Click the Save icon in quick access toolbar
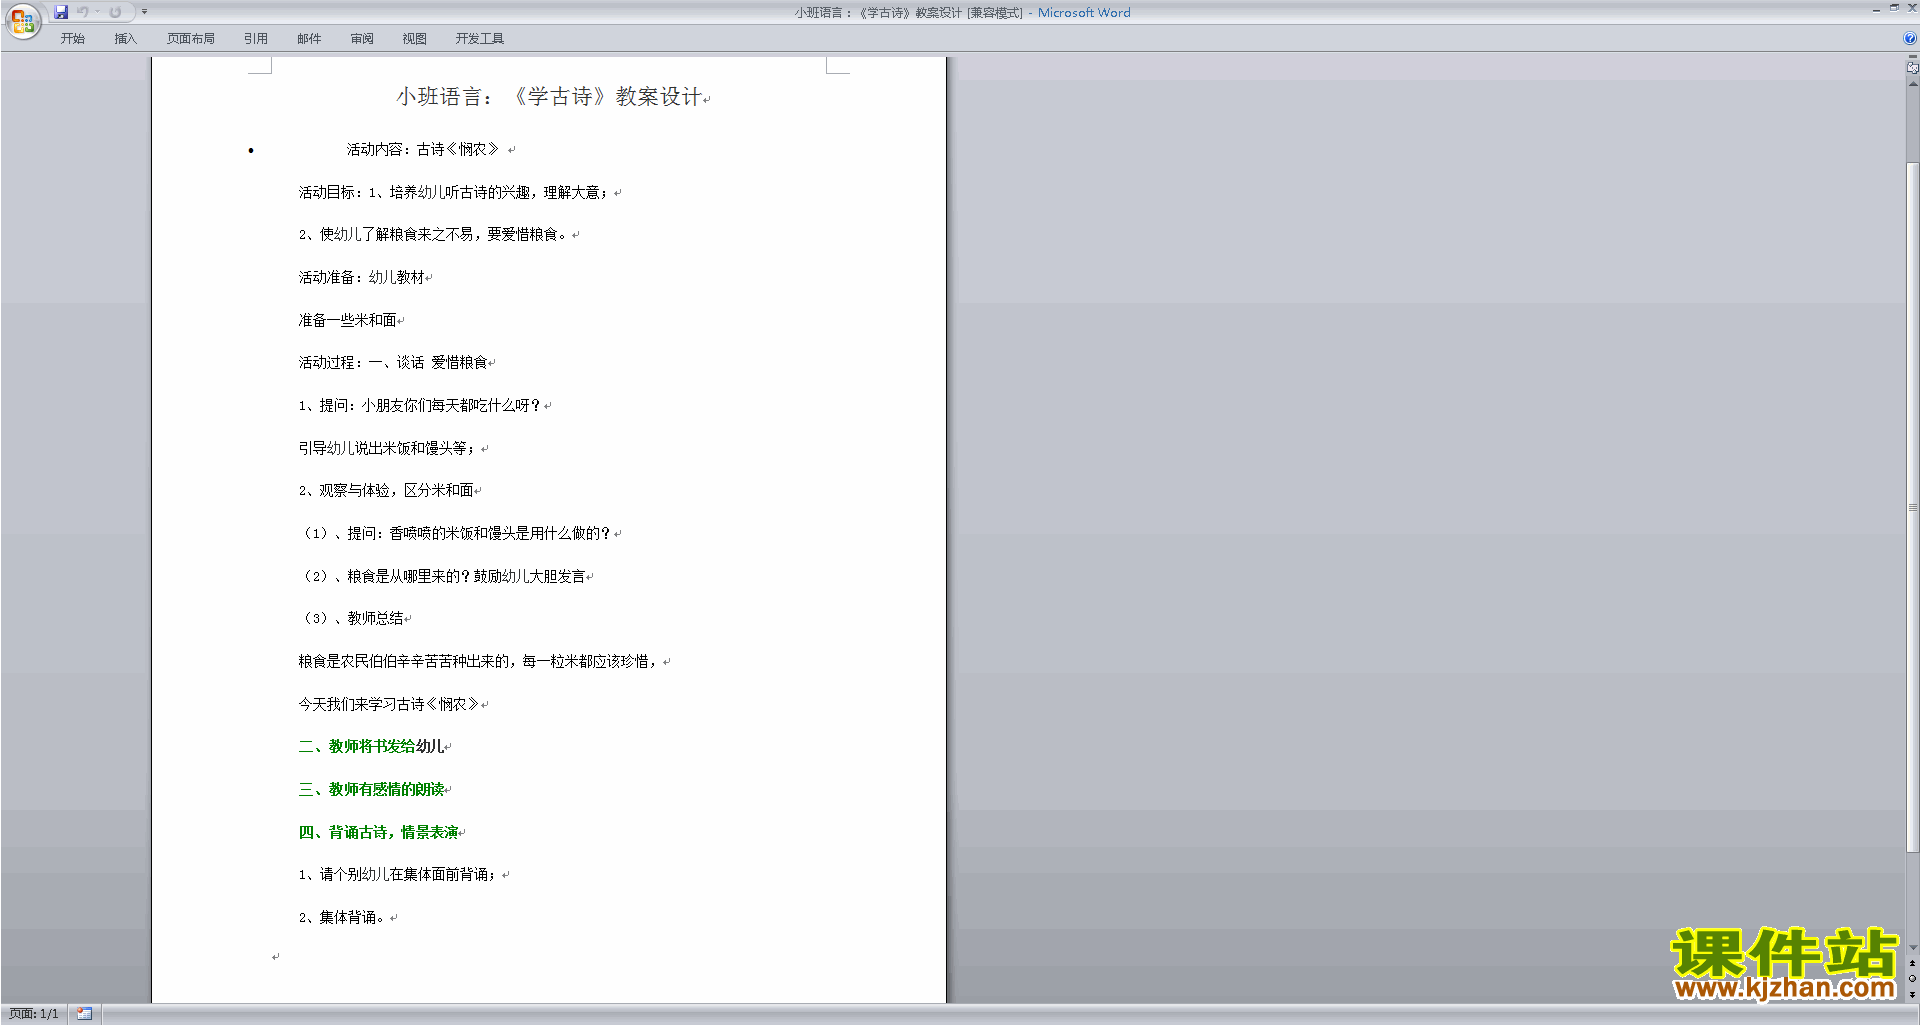This screenshot has width=1920, height=1025. 61,12
